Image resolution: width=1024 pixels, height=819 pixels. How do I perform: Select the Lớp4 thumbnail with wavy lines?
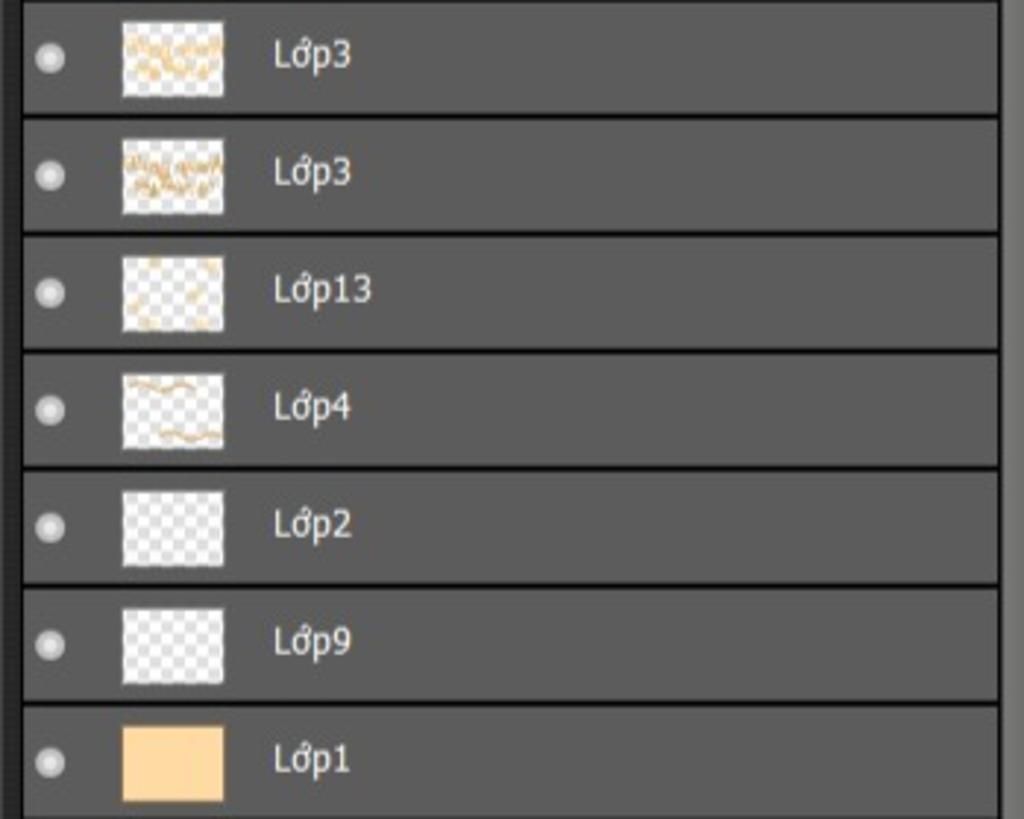173,411
